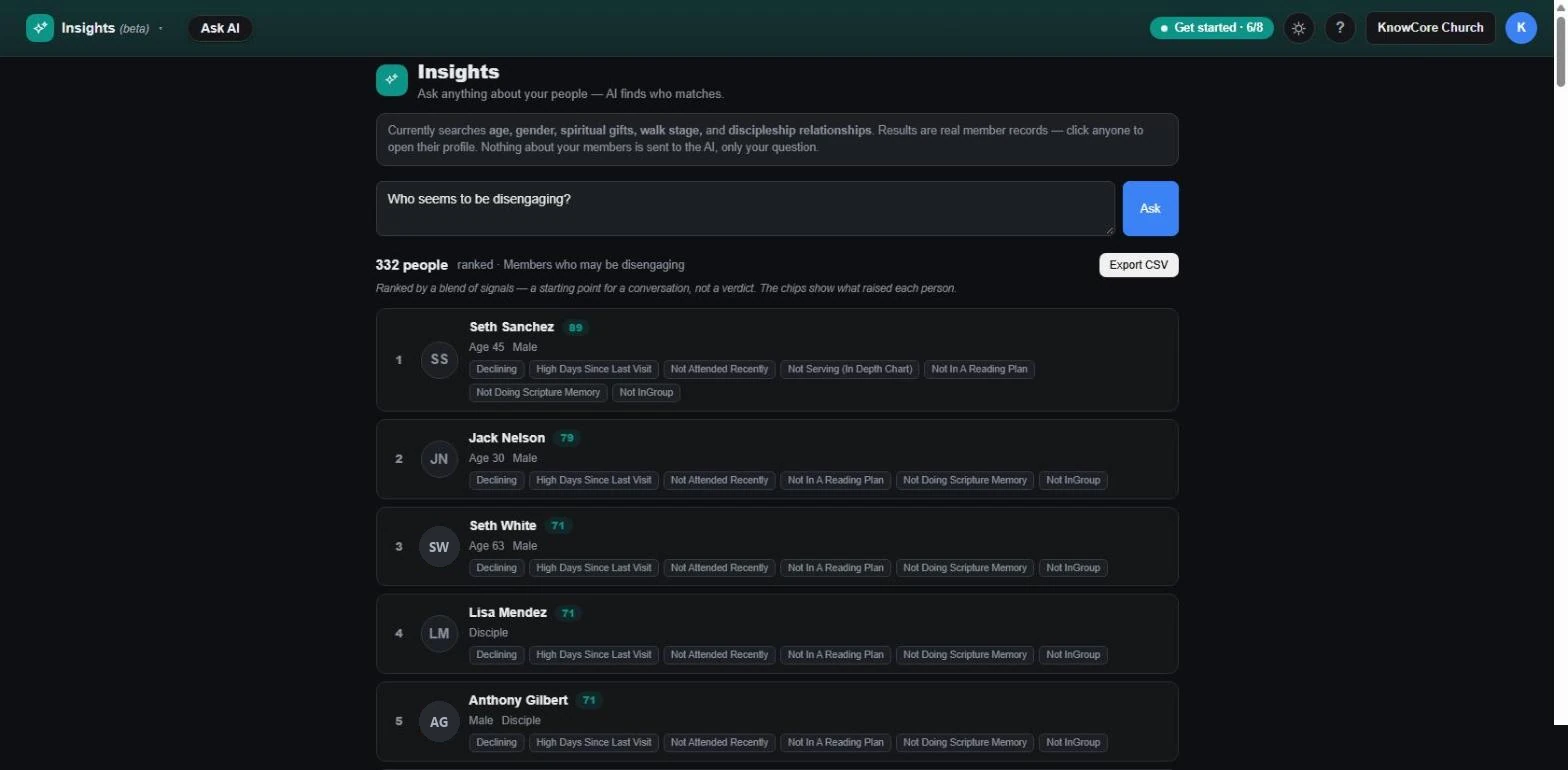The height and width of the screenshot is (770, 1568).
Task: Open Seth White's profile name
Action: 503,525
